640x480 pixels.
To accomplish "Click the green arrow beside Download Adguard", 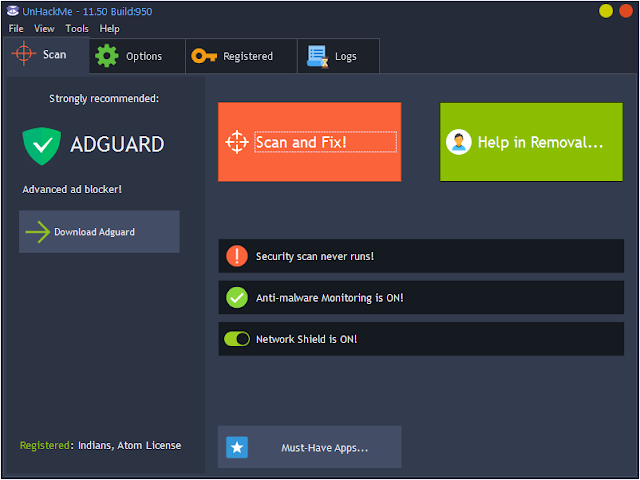I will coord(38,232).
